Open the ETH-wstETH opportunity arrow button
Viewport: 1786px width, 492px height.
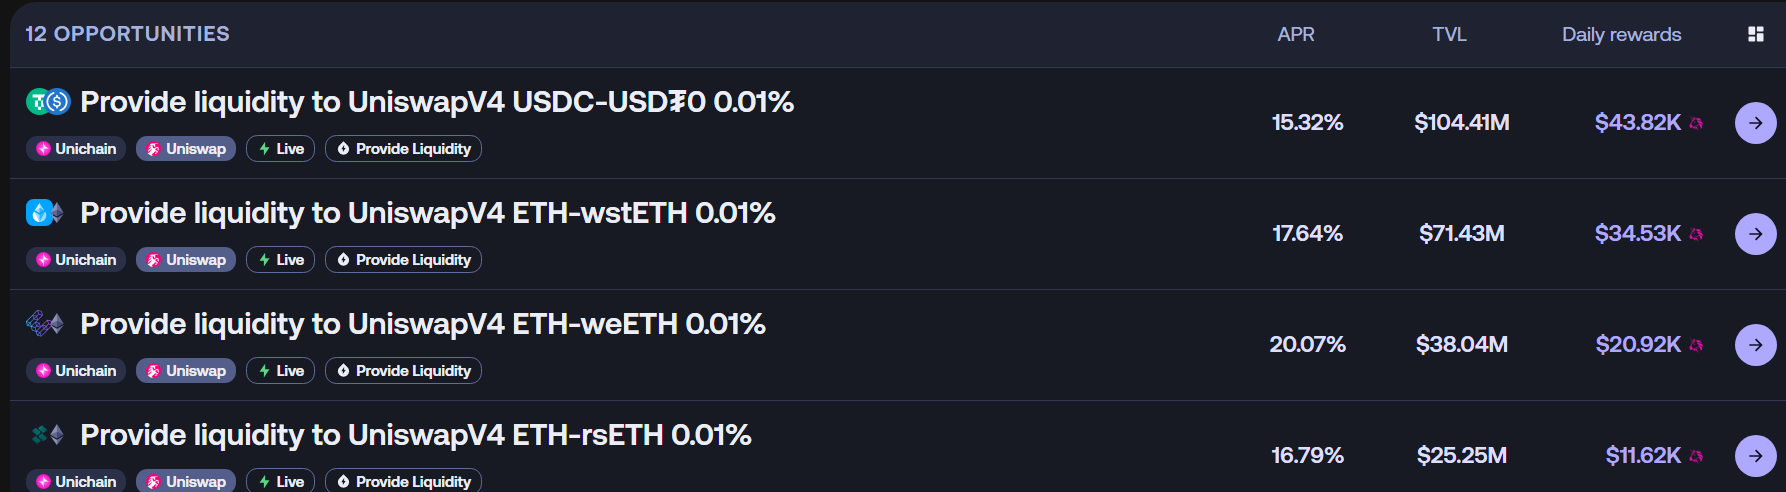click(1755, 234)
